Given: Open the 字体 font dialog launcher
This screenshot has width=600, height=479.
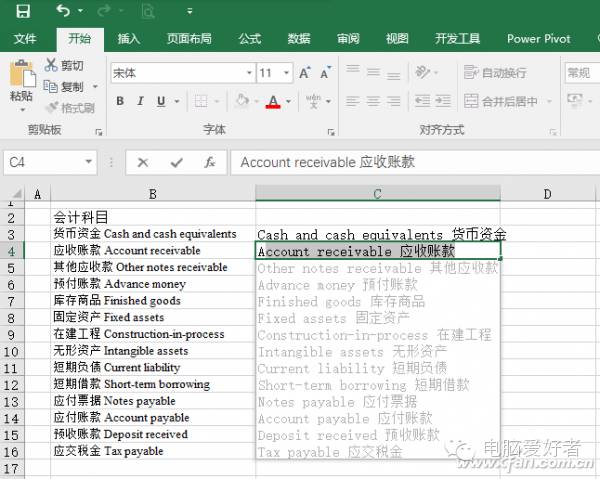Looking at the screenshot, I should pyautogui.click(x=331, y=132).
